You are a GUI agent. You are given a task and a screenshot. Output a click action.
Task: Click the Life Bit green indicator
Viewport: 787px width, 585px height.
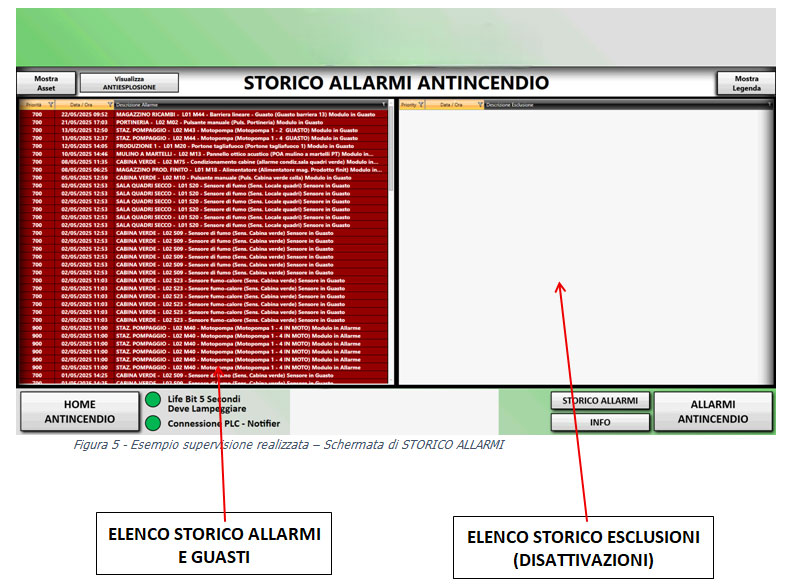[x=153, y=400]
